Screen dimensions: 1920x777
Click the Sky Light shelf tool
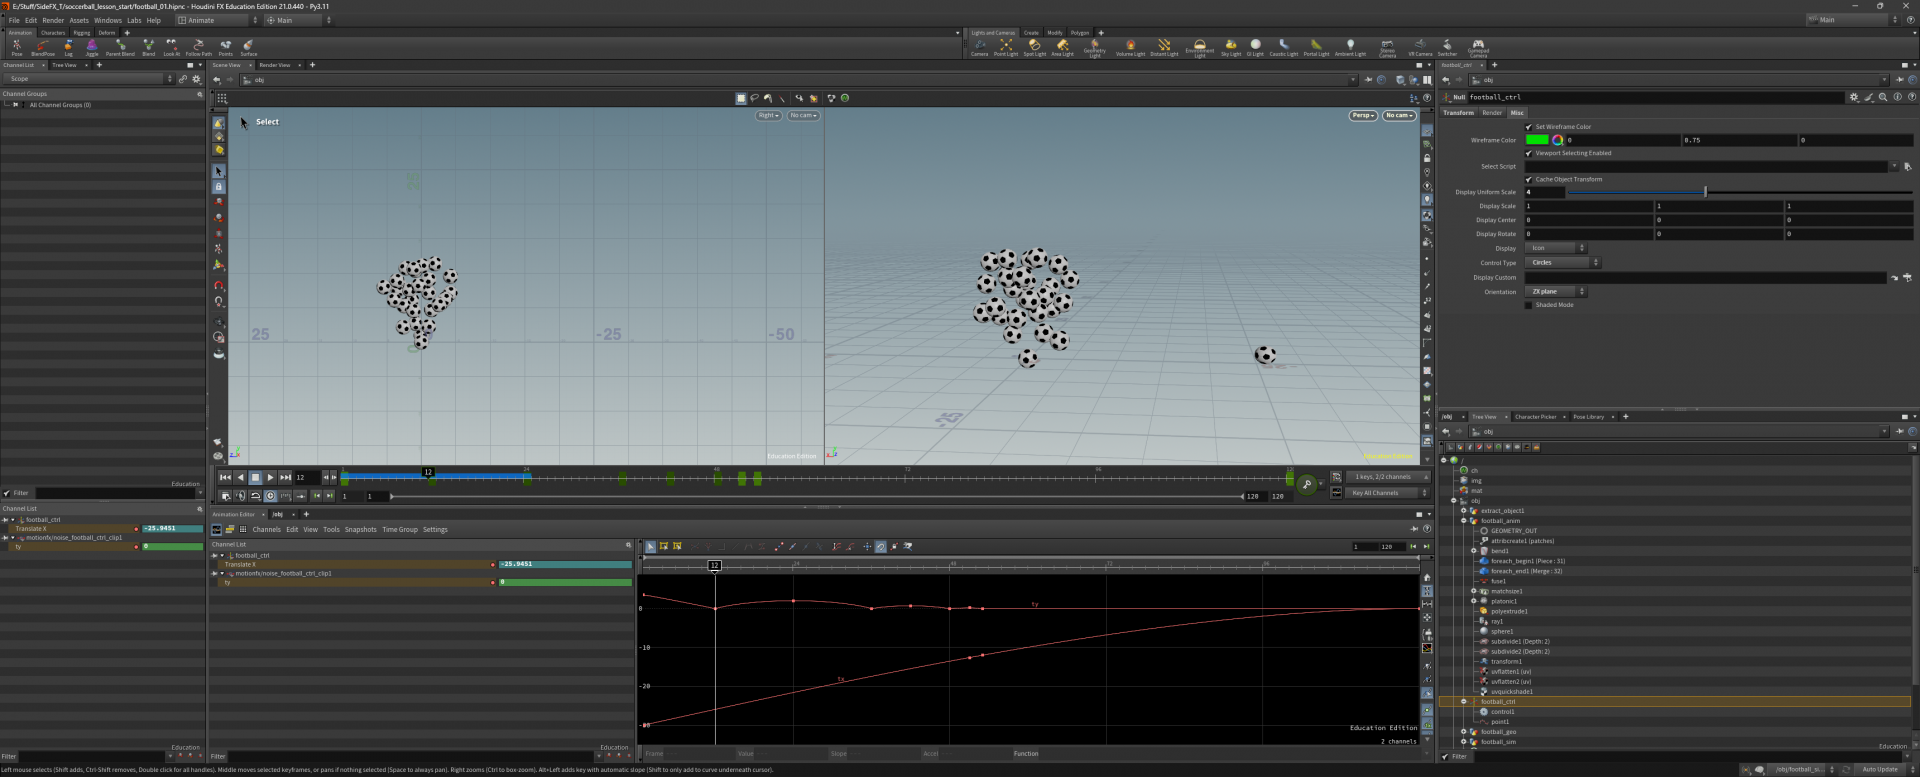[1230, 47]
